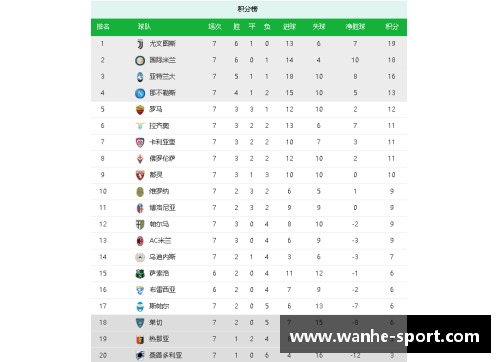
Task: Open the Sampdoria (桑普多利亚) row in last place
Action: pos(249,355)
